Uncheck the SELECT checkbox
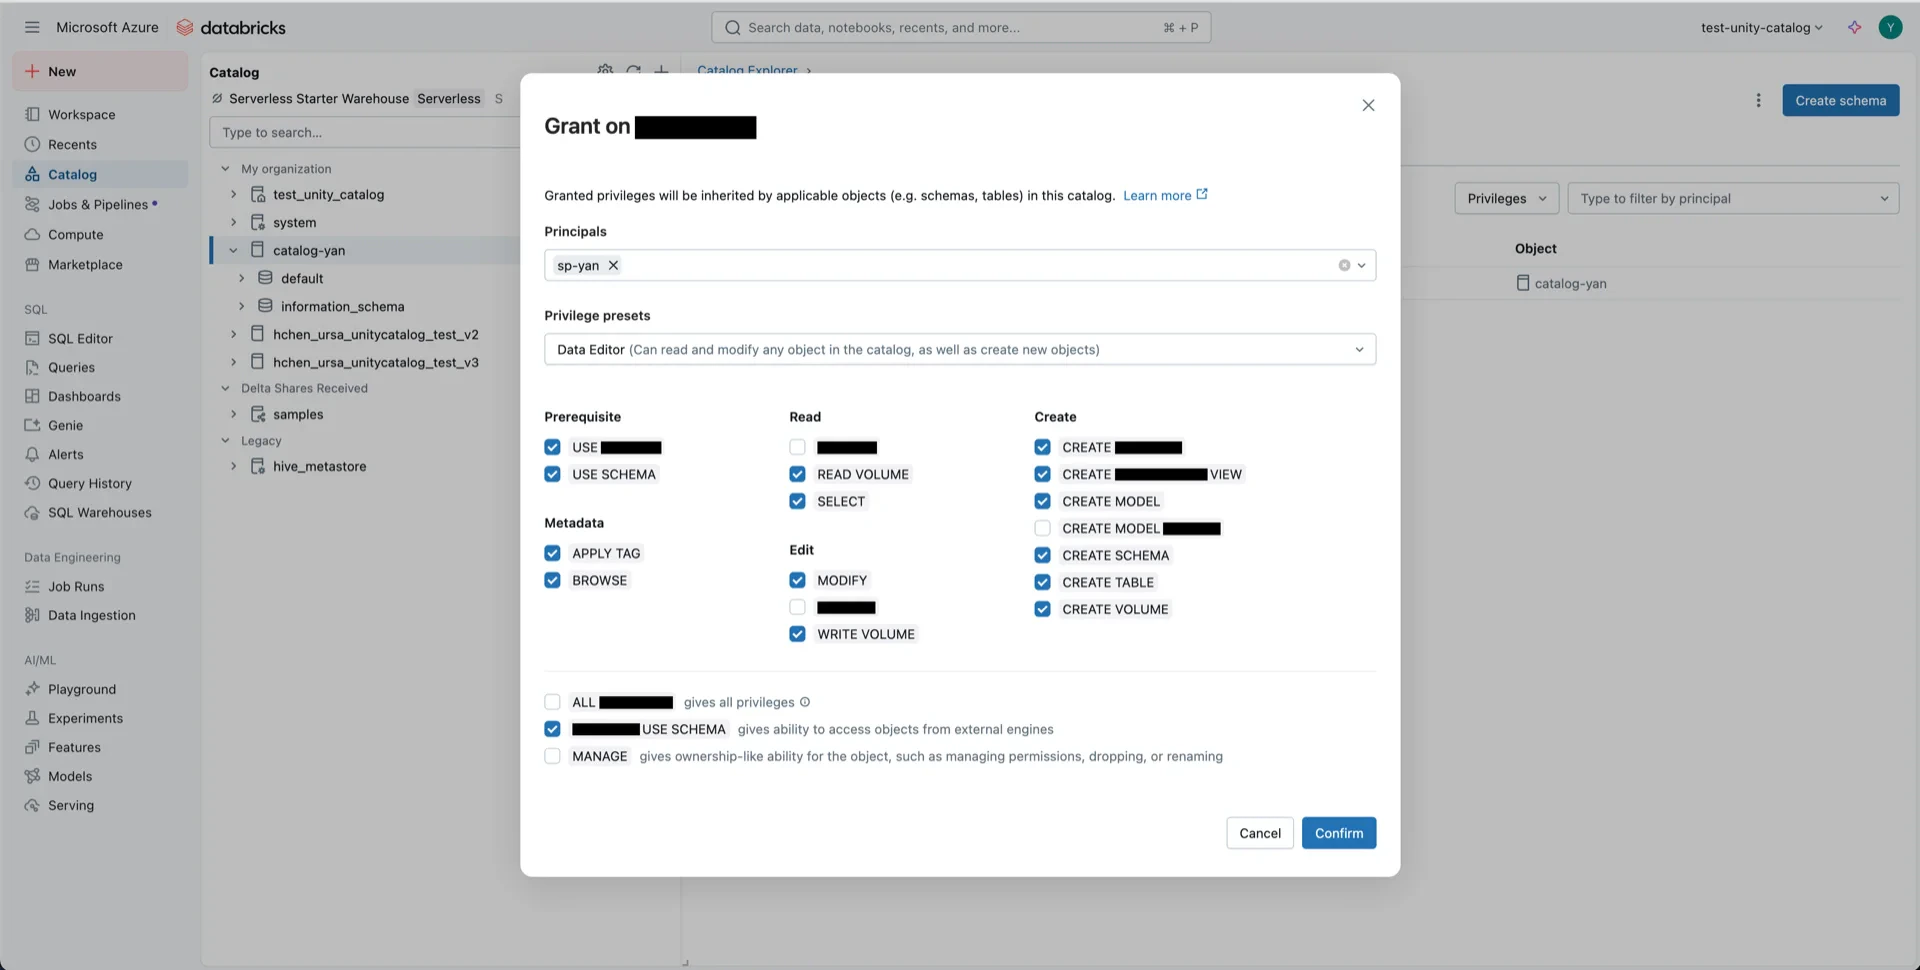Viewport: 1920px width, 970px height. pyautogui.click(x=797, y=501)
